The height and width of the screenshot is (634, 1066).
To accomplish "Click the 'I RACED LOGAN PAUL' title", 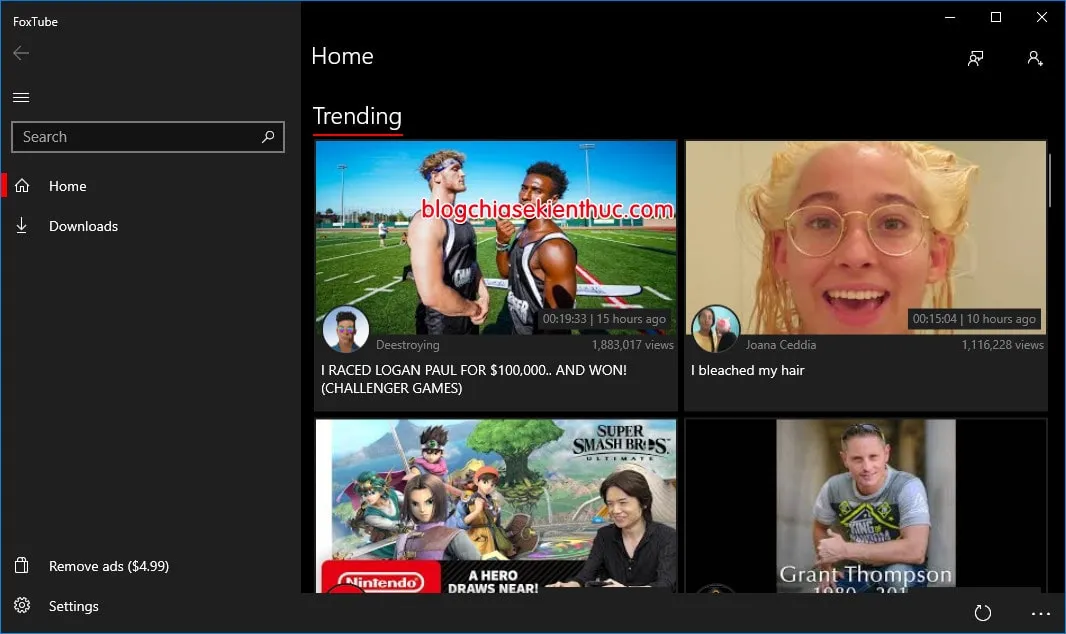I will (474, 379).
